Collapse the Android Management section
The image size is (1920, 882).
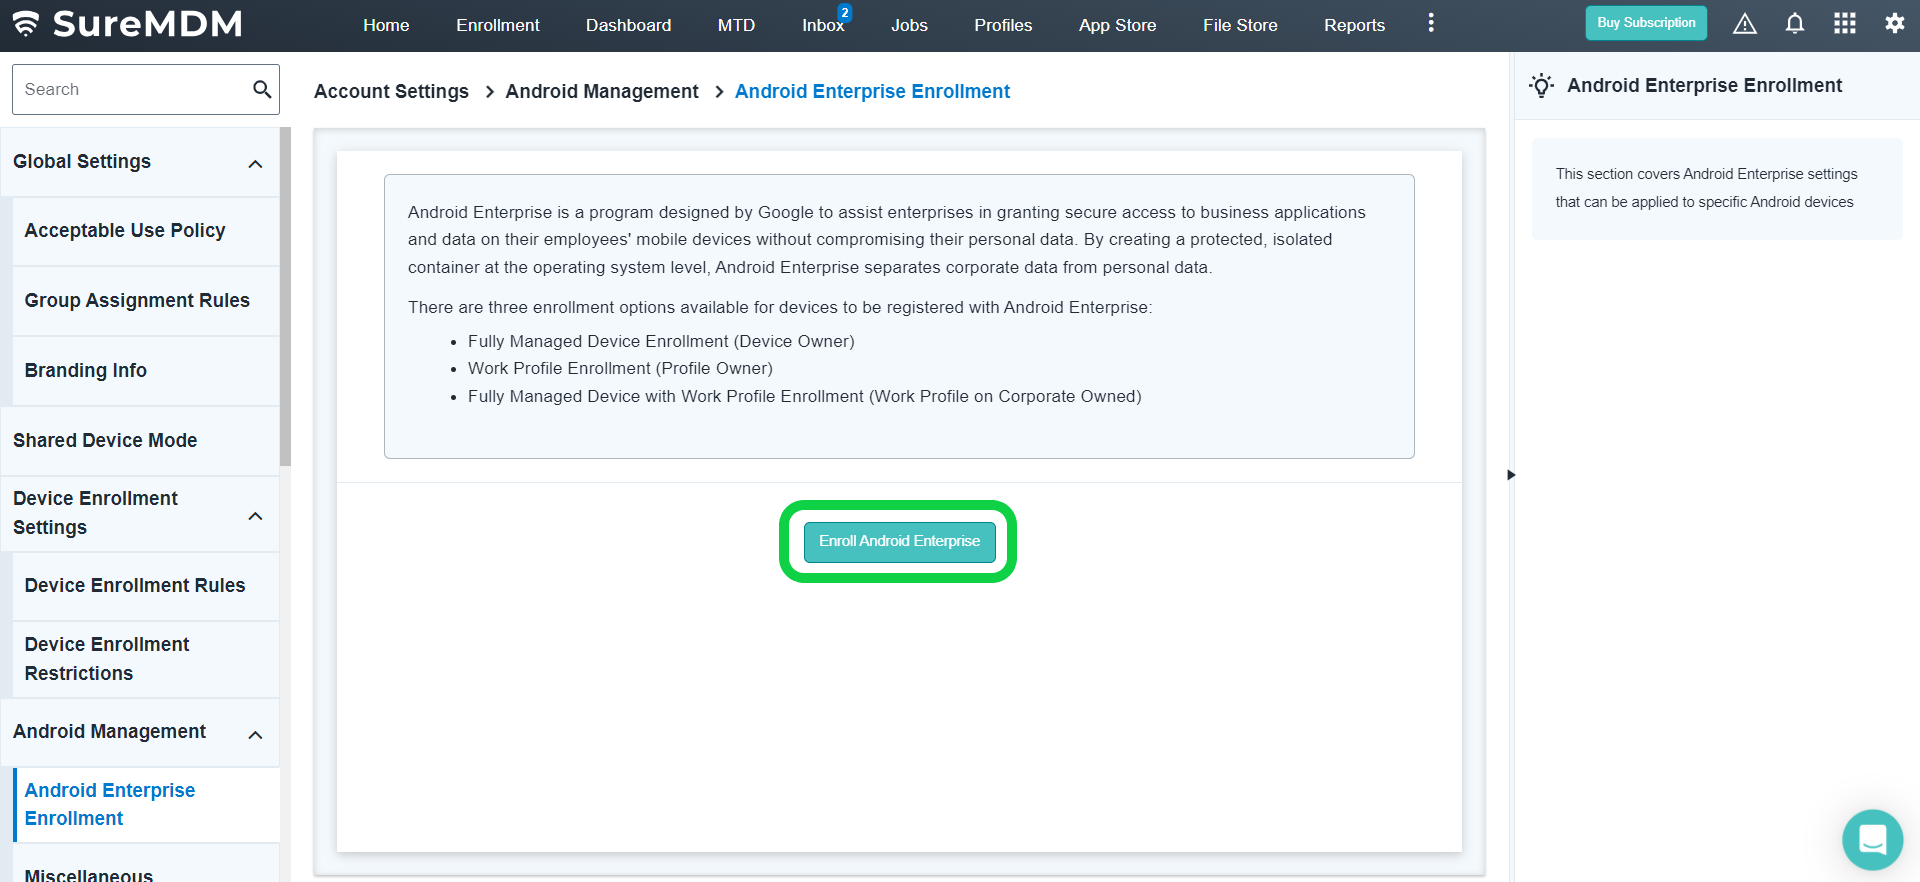click(255, 735)
